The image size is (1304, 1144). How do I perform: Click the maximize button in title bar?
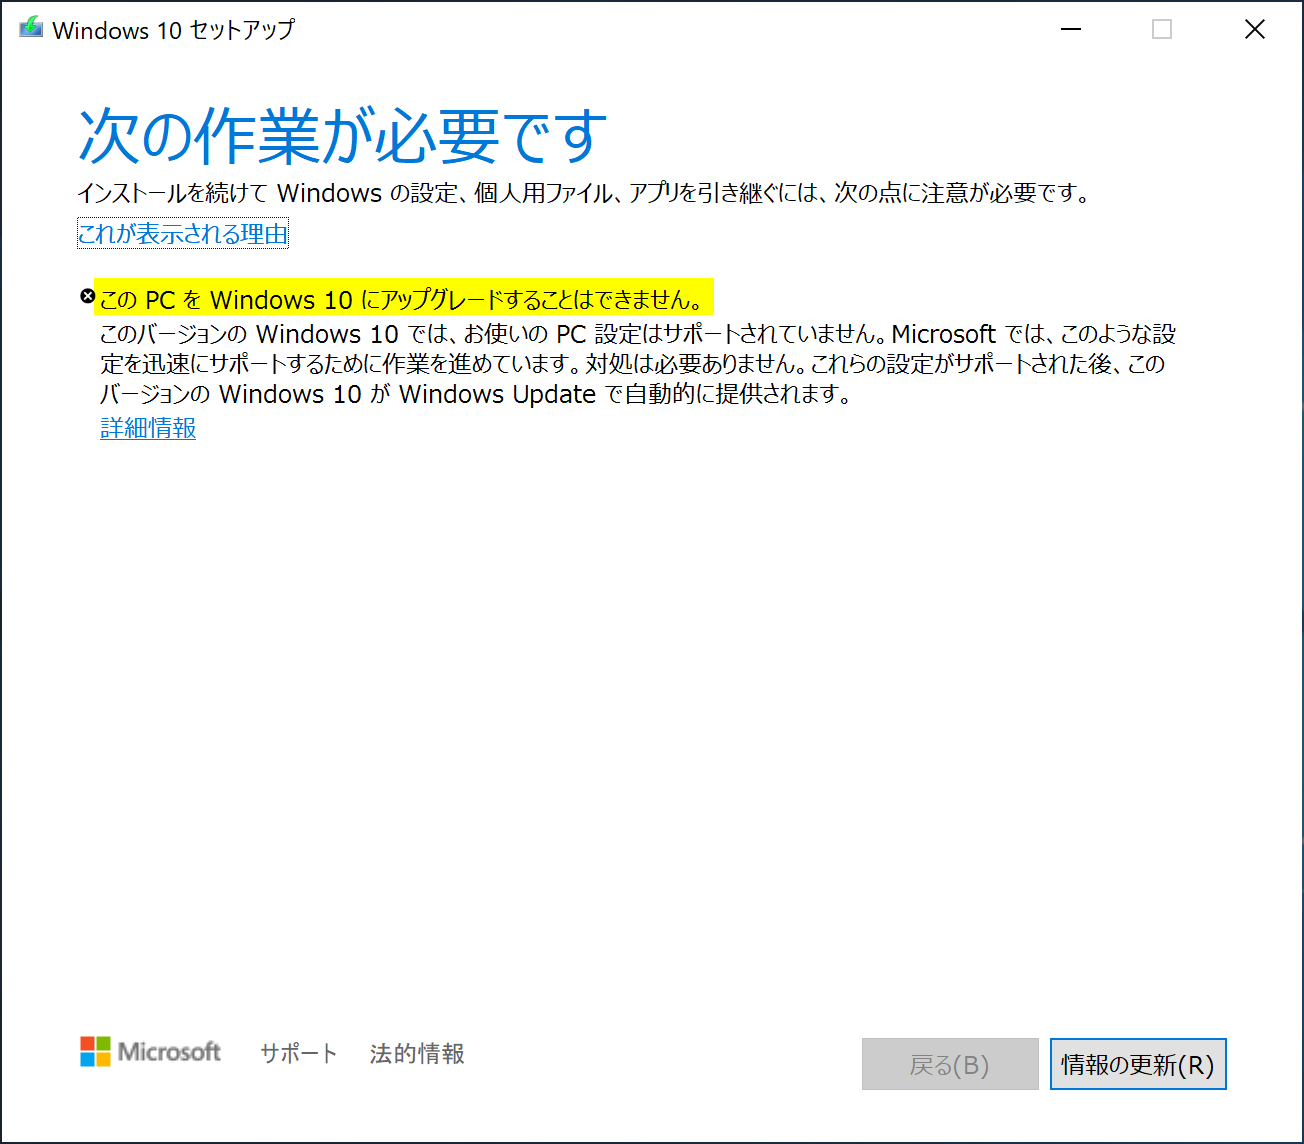pos(1162,29)
